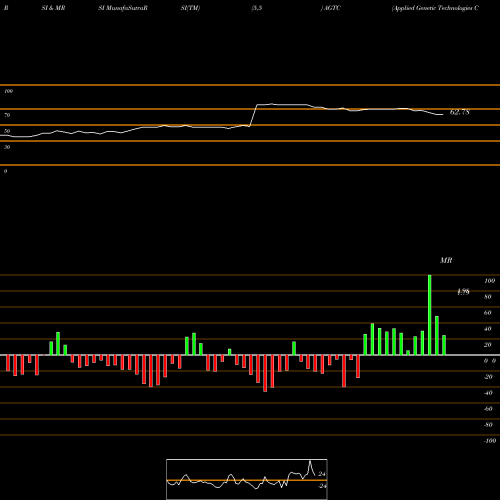This screenshot has height=500, width=500.
Task: Click the 80 label on the MR axis
Action: click(x=488, y=297)
